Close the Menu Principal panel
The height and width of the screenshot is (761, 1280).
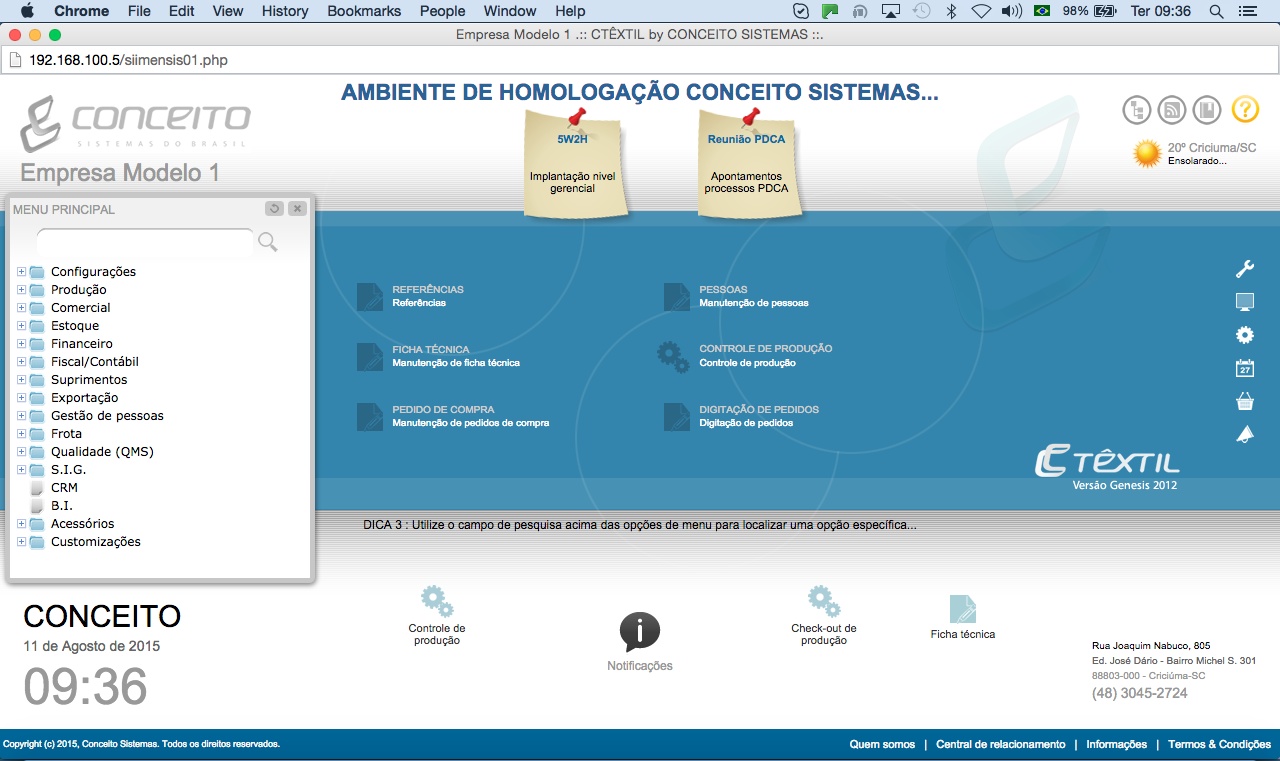(x=297, y=209)
